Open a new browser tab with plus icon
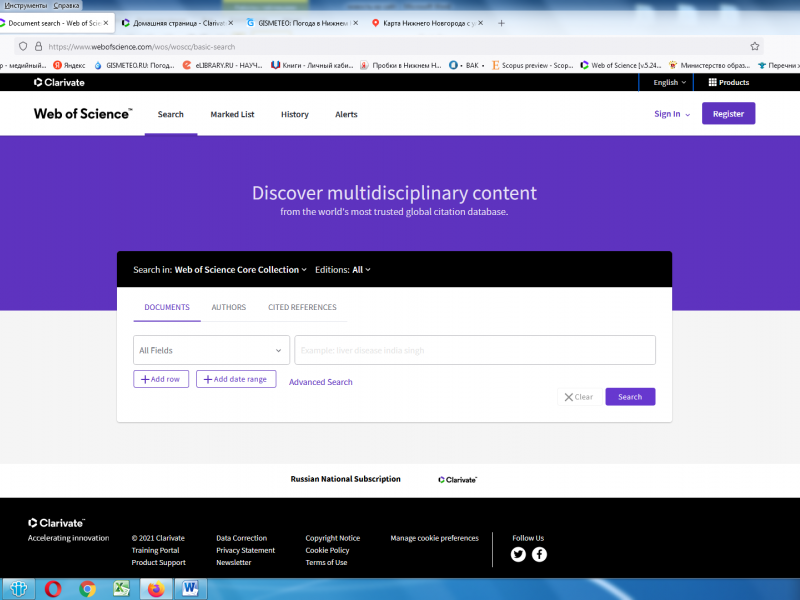 click(501, 23)
